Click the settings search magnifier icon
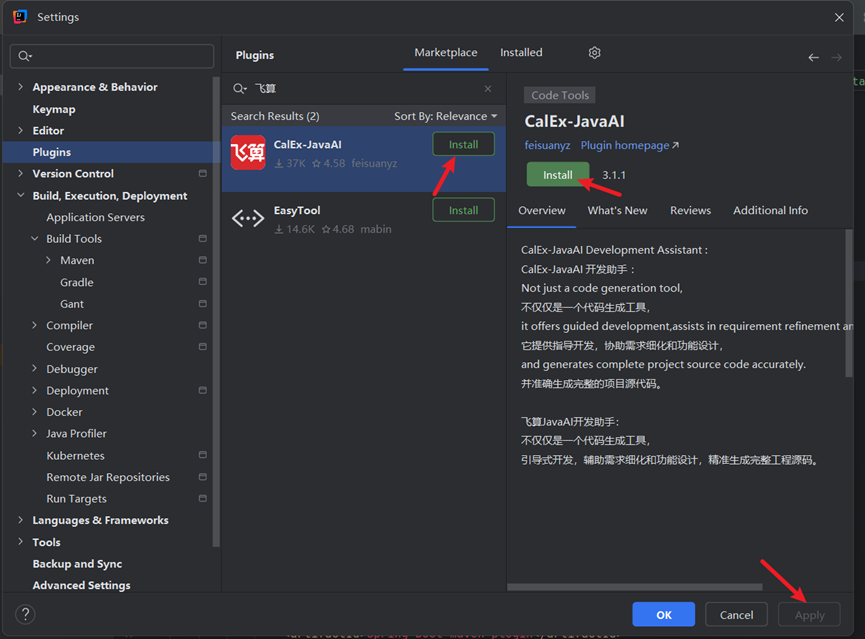Image resolution: width=865 pixels, height=639 pixels. coord(25,56)
